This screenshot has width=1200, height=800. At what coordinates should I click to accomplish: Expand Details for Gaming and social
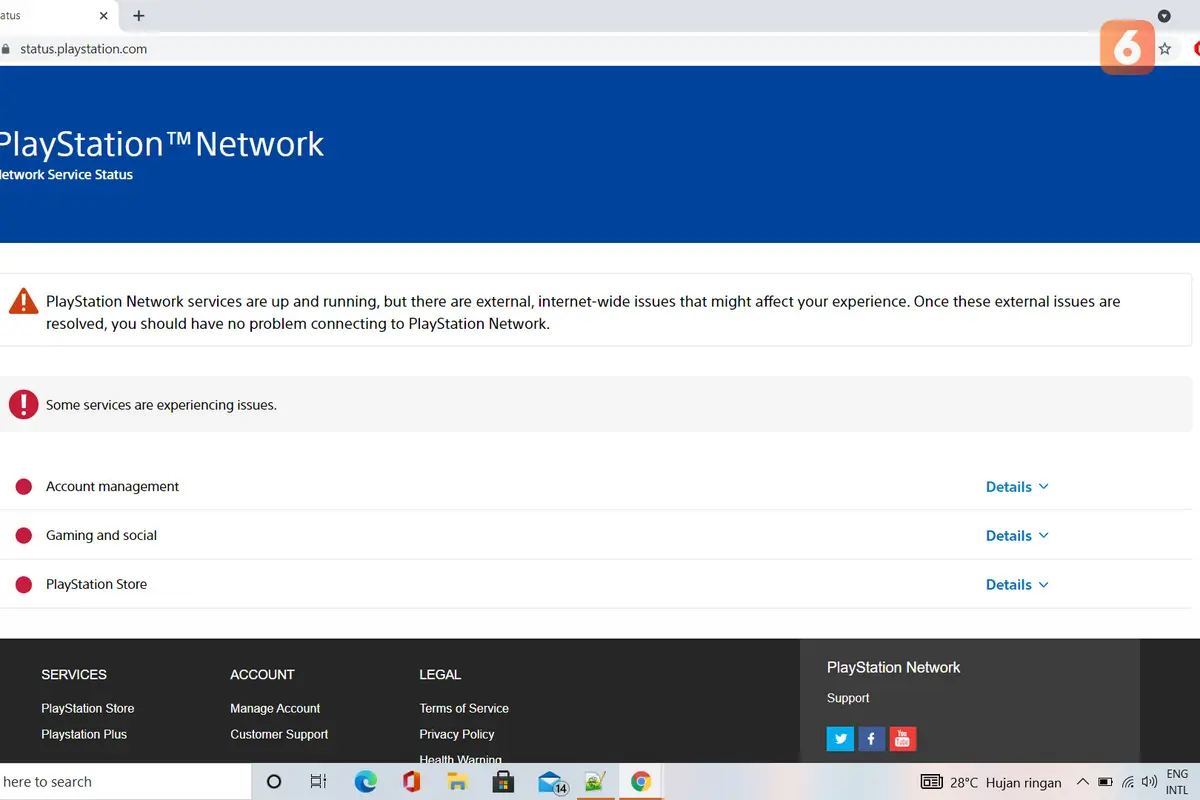click(1017, 536)
